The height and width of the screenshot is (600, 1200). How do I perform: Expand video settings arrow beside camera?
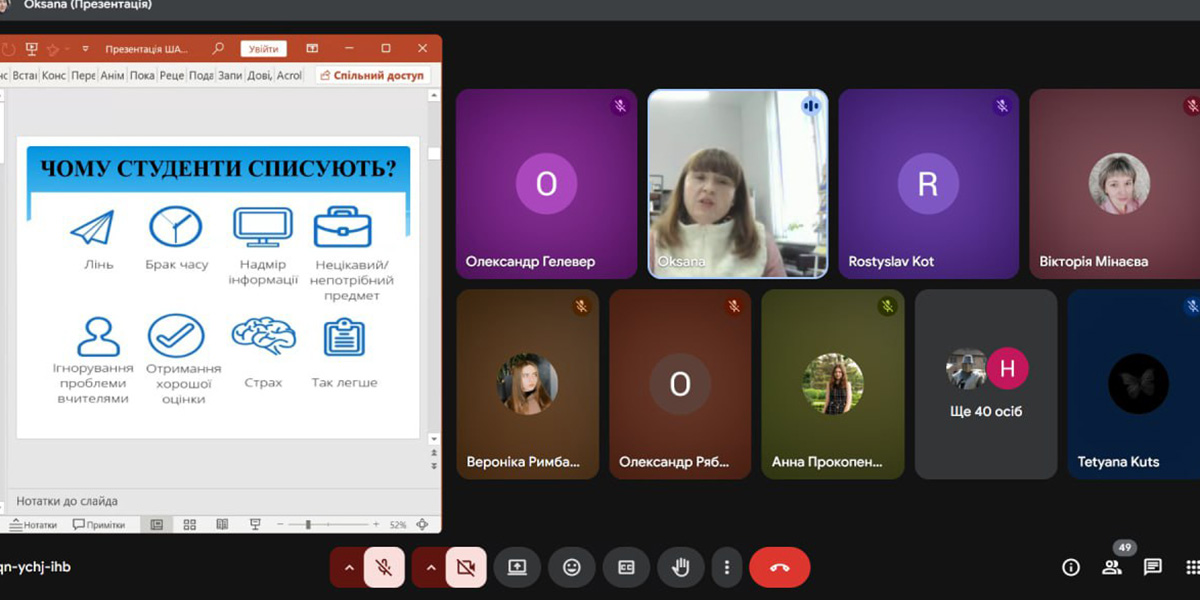tap(430, 567)
